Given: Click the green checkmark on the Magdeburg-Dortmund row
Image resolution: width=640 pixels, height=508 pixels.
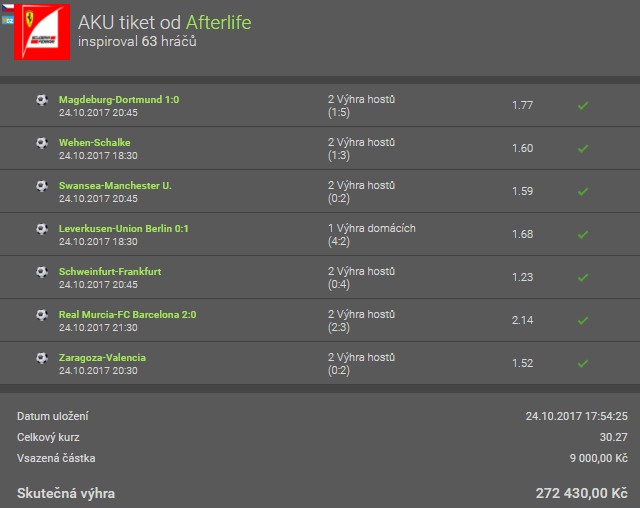Looking at the screenshot, I should click(583, 105).
